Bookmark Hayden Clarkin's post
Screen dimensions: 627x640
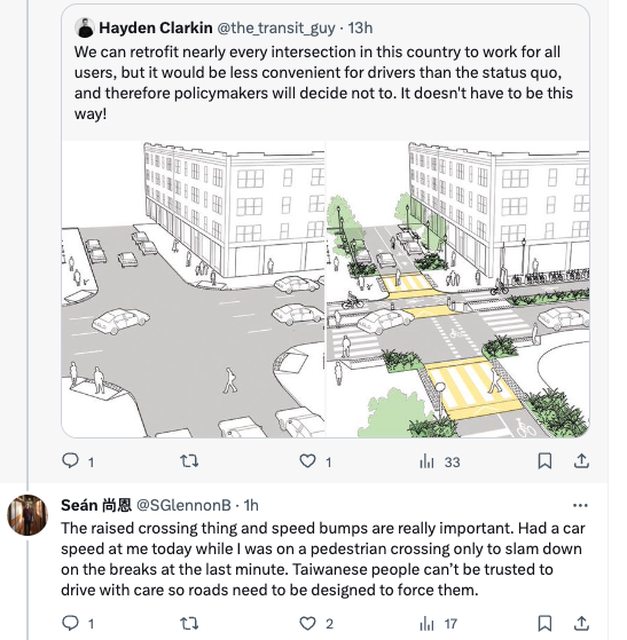click(545, 461)
